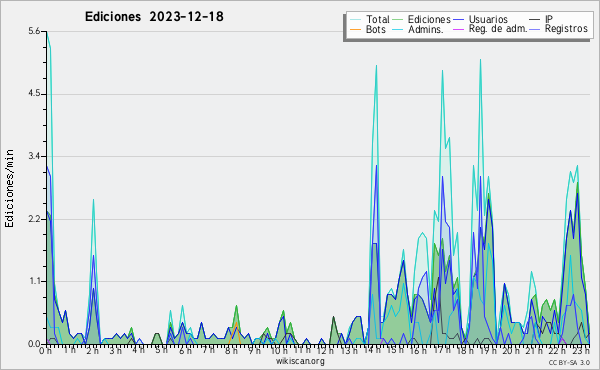600x370 pixels.
Task: Click the chart title Ediciones 2023-12-18
Action: tap(154, 17)
